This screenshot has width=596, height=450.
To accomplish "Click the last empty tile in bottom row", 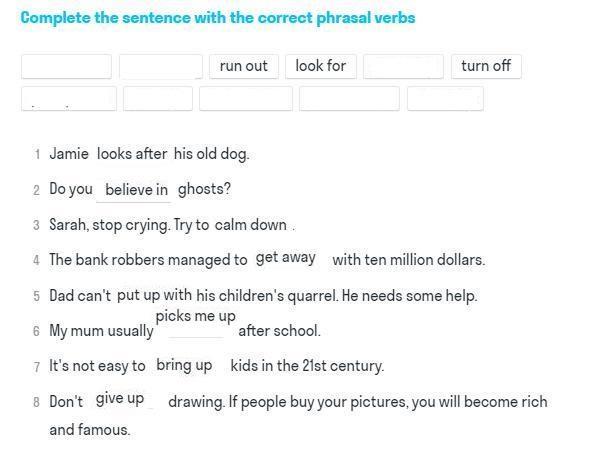I will coord(445,98).
